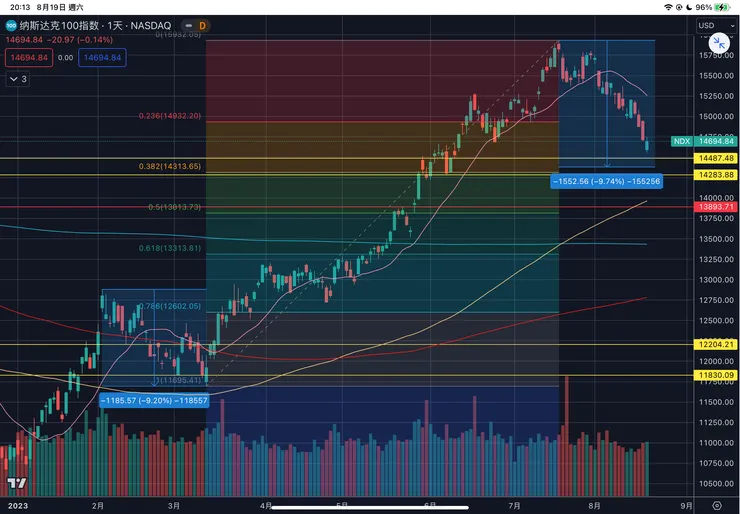Tap the charging battery icon

[x=722, y=7]
